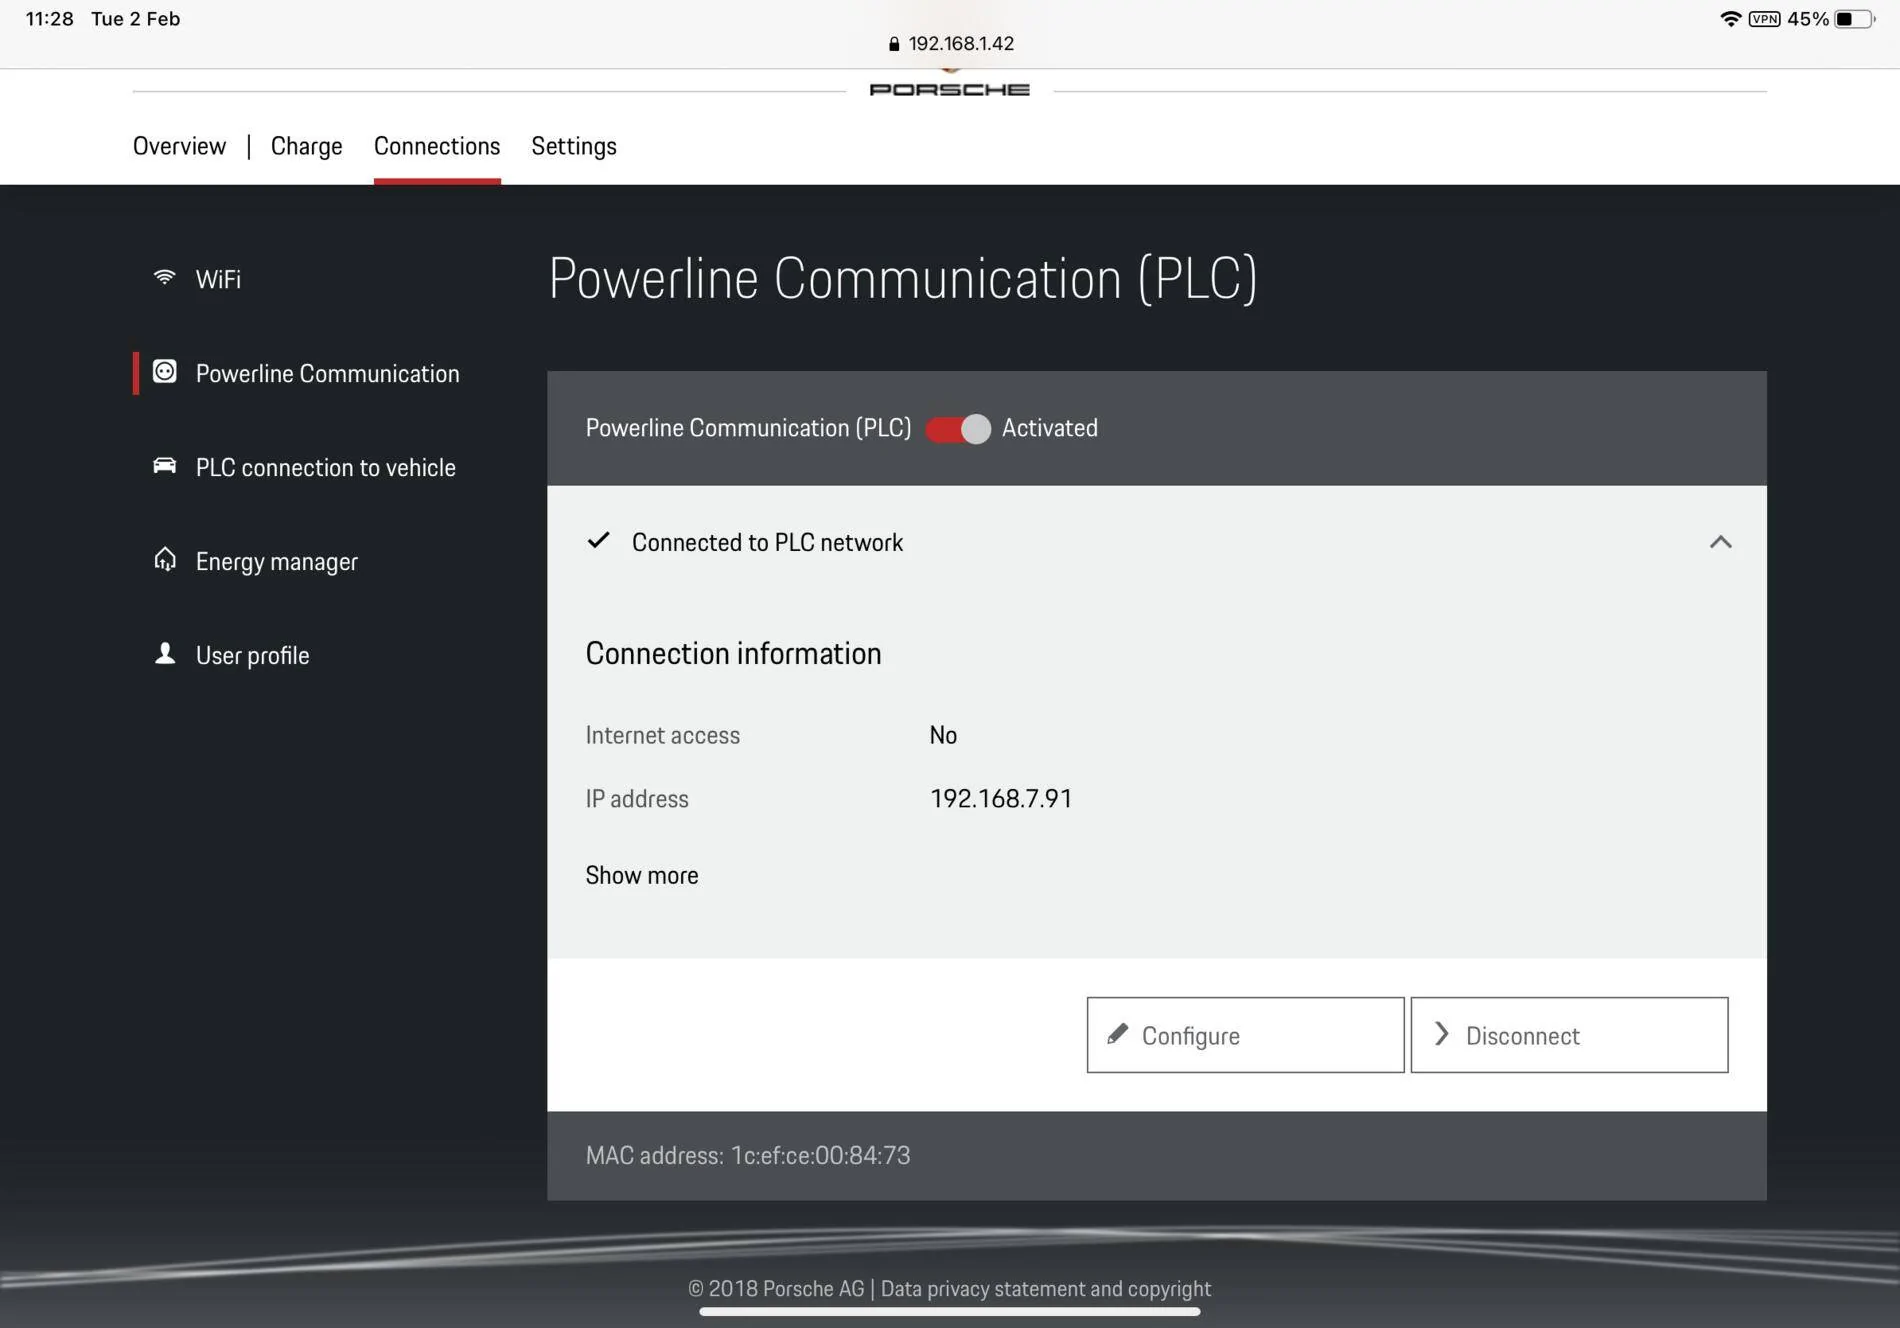Click the Configure button
The height and width of the screenshot is (1328, 1900).
coord(1245,1034)
